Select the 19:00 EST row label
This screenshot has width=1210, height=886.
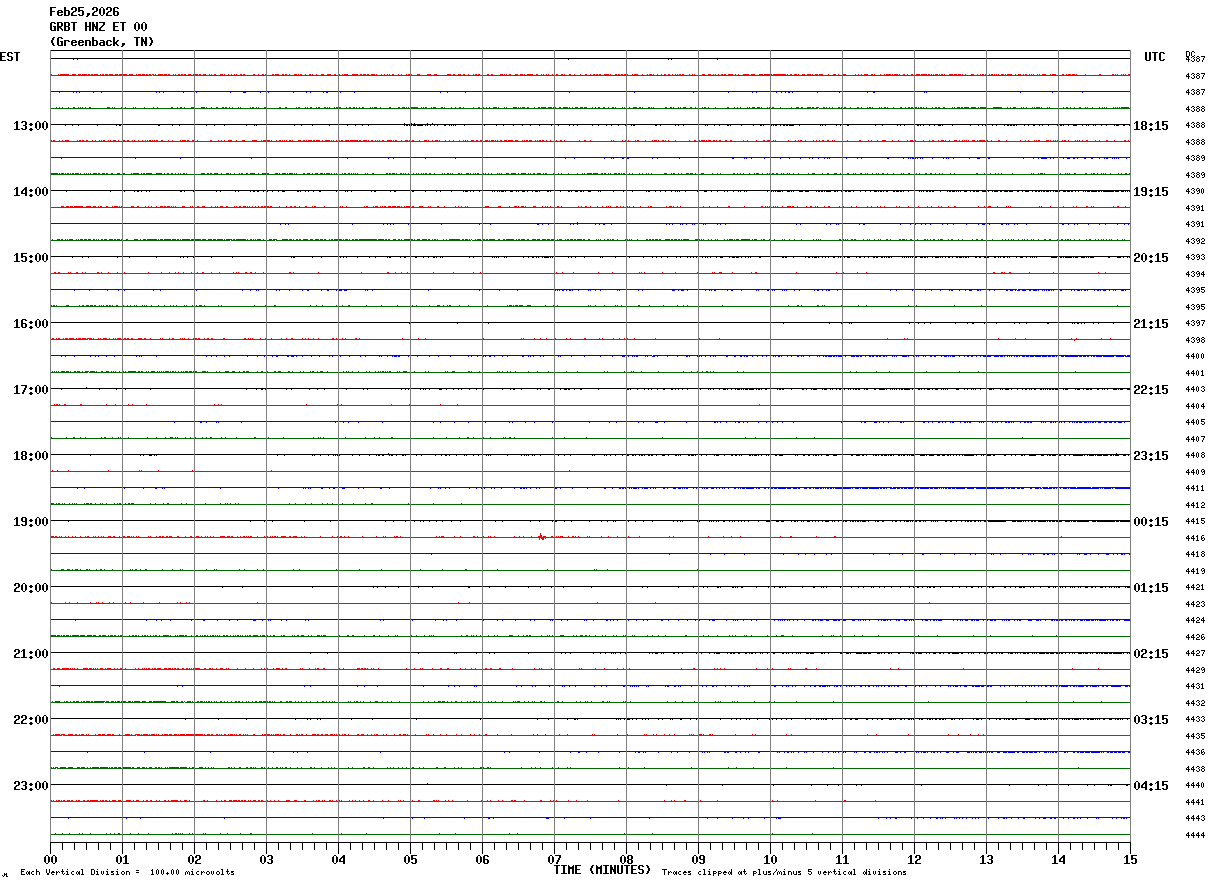point(30,521)
